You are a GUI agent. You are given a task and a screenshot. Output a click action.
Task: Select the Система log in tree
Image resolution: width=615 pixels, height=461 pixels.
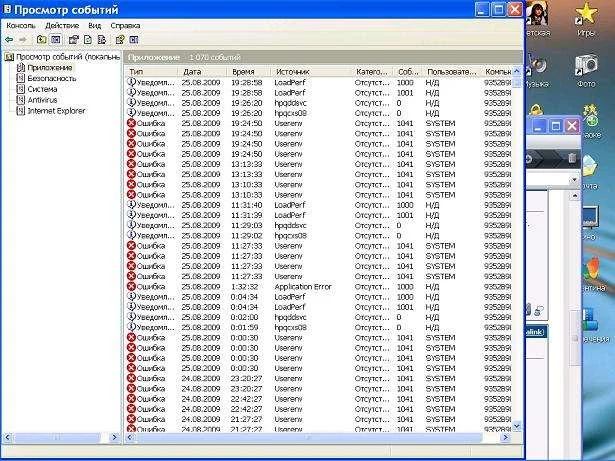(x=42, y=89)
